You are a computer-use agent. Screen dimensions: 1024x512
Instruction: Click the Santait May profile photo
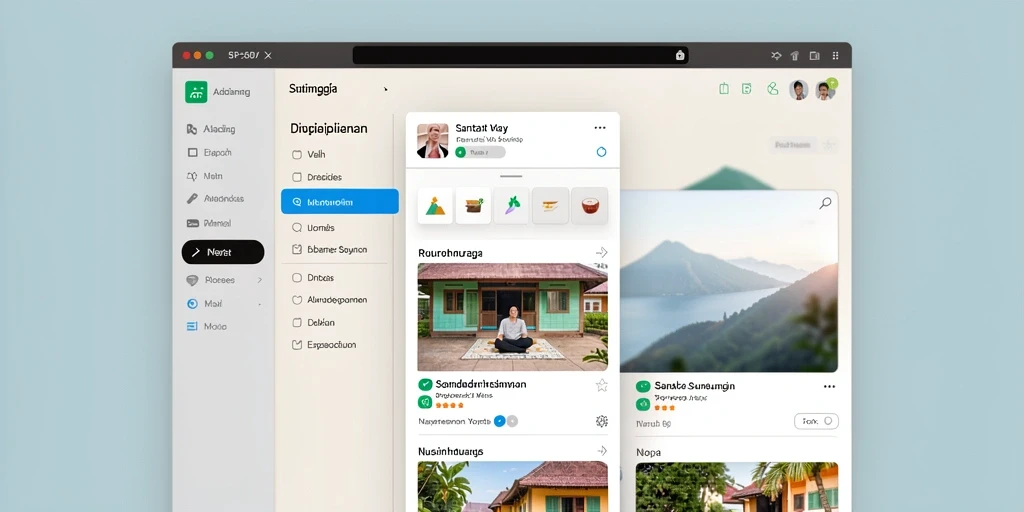coord(432,141)
